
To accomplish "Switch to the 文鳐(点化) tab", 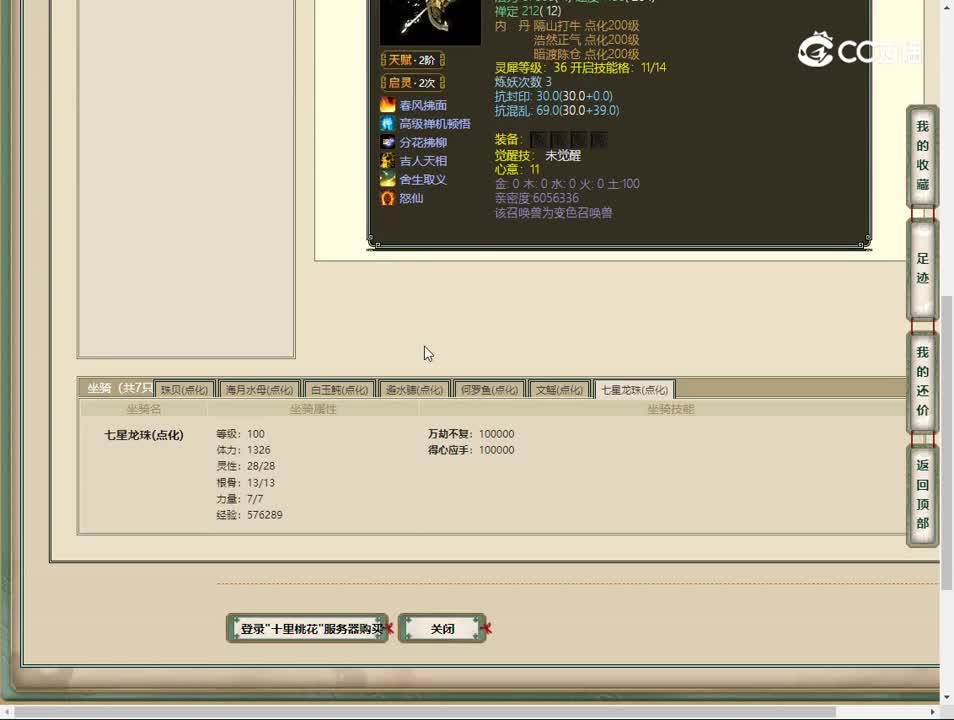I will pyautogui.click(x=559, y=390).
